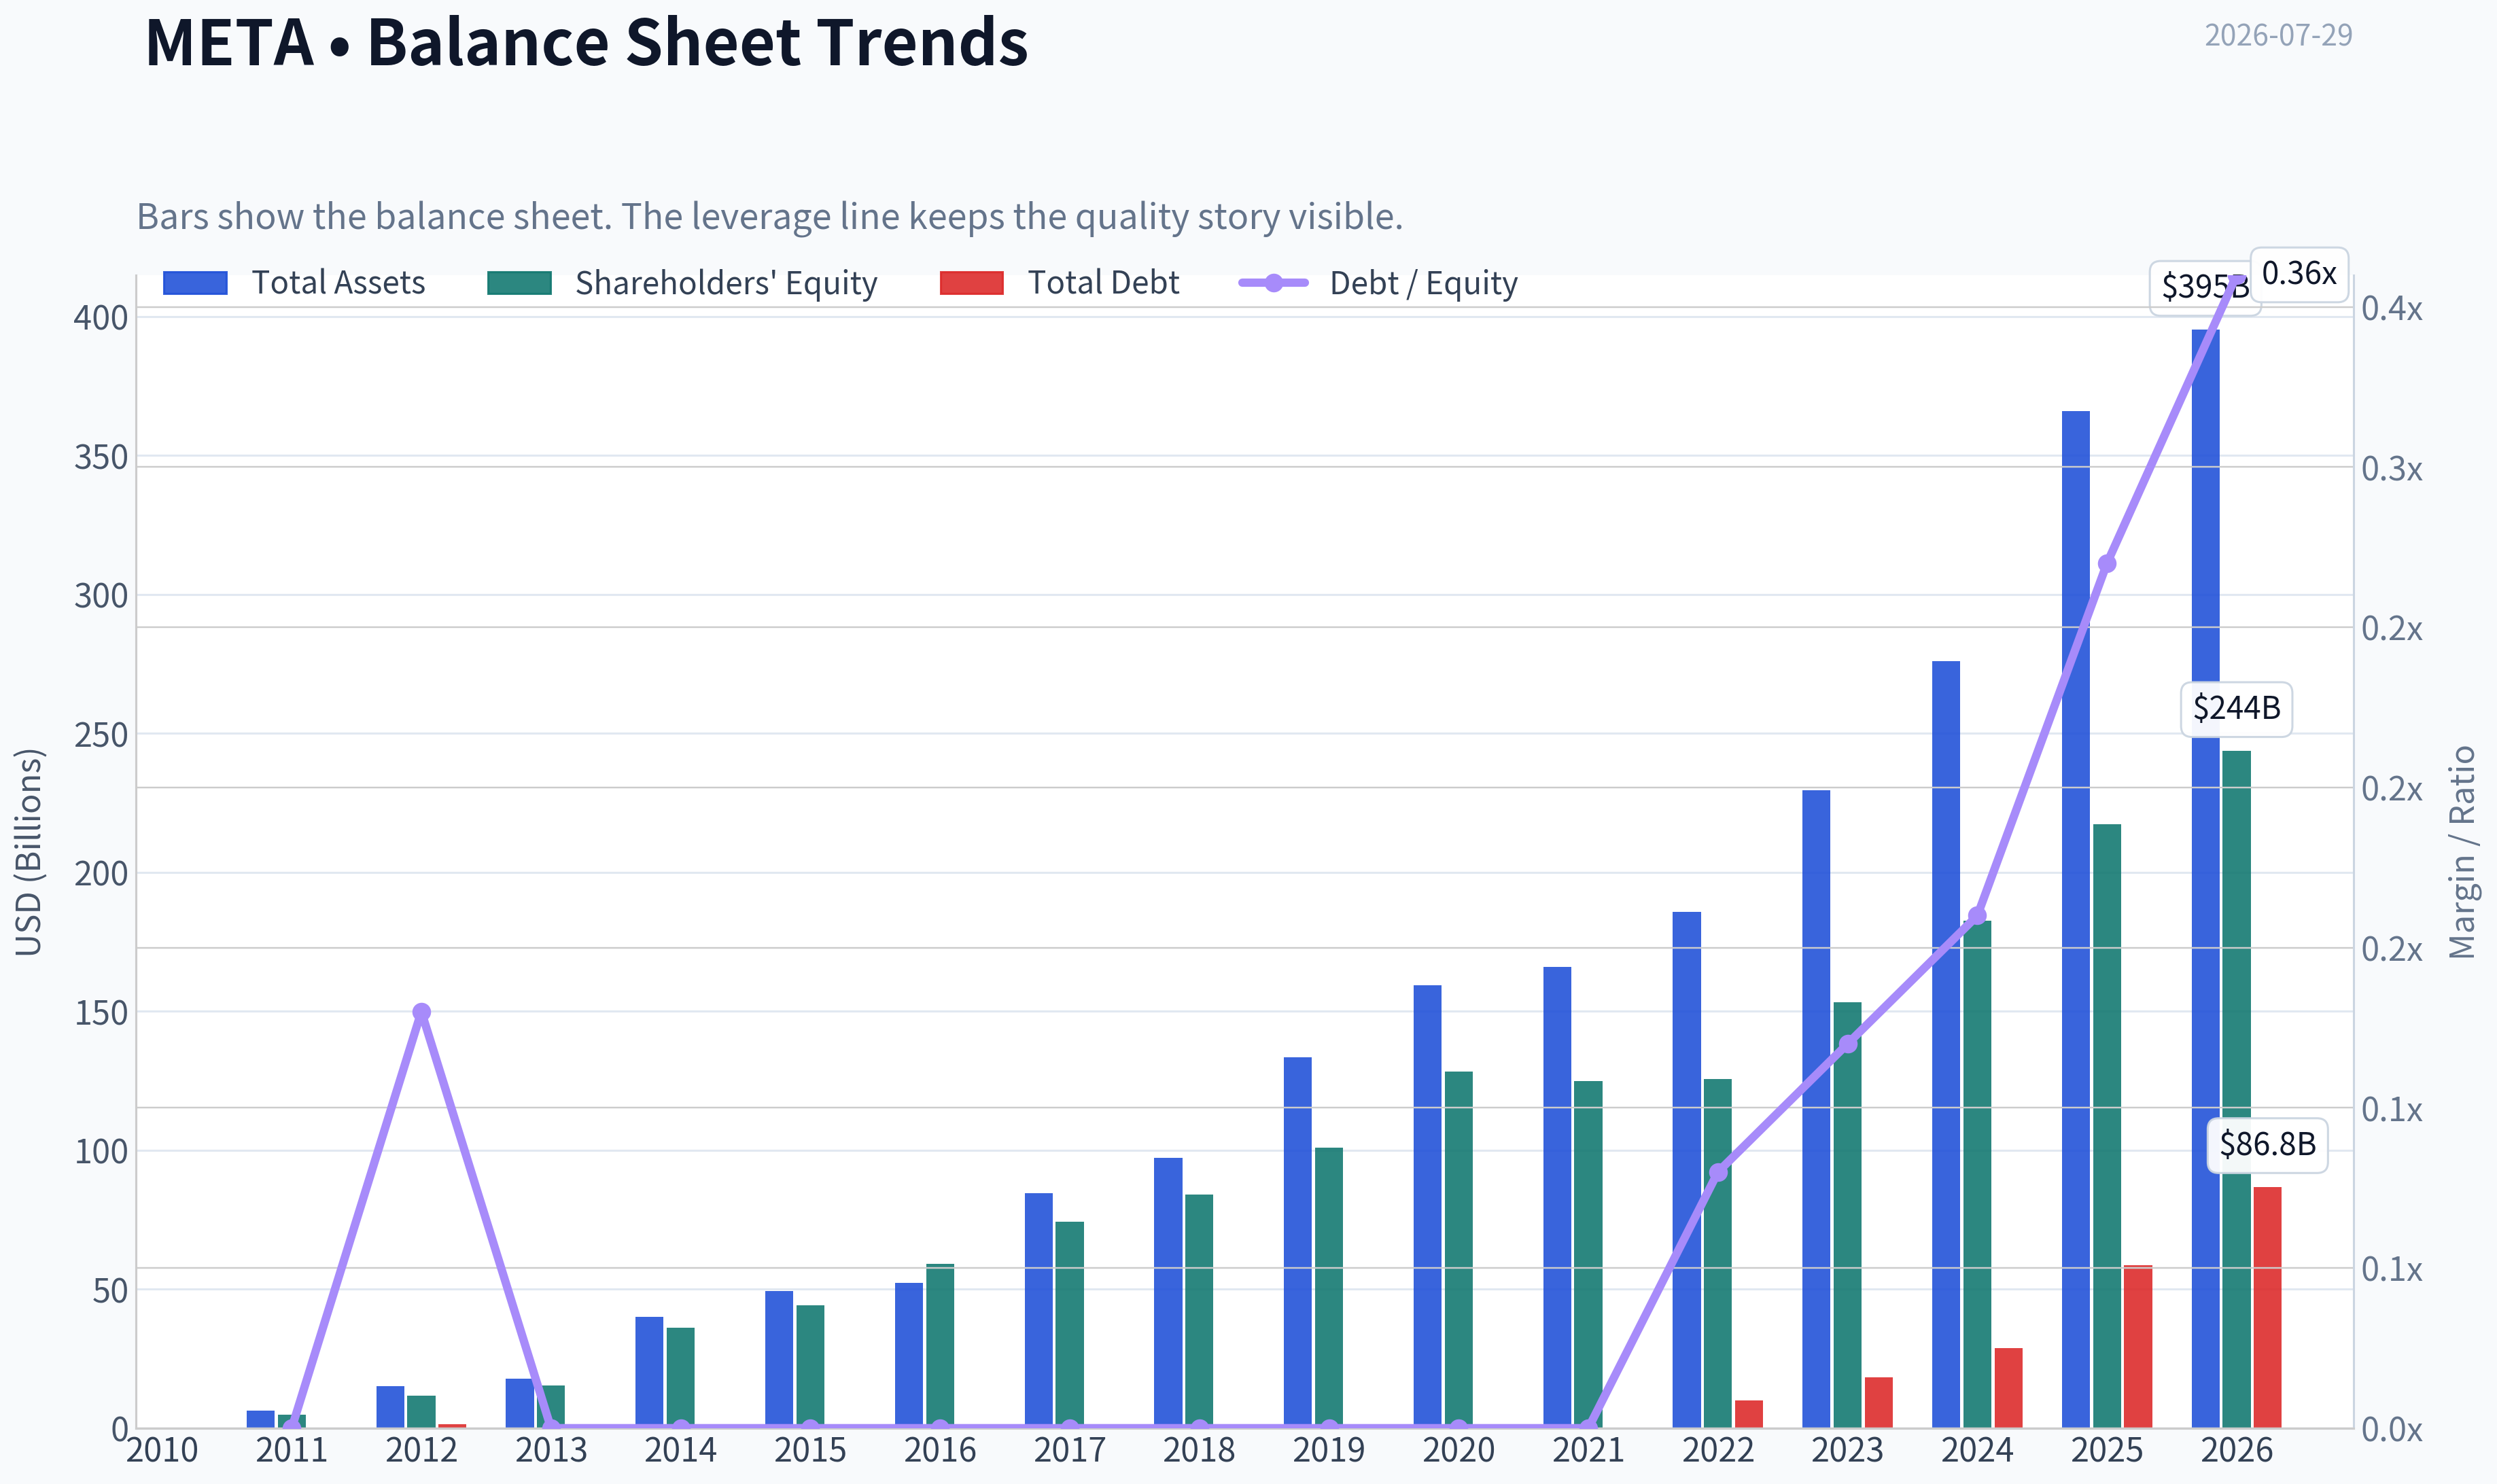Viewport: 2497px width, 1484px height.
Task: Click the 2025 Total Debt red bar
Action: 2137,1346
